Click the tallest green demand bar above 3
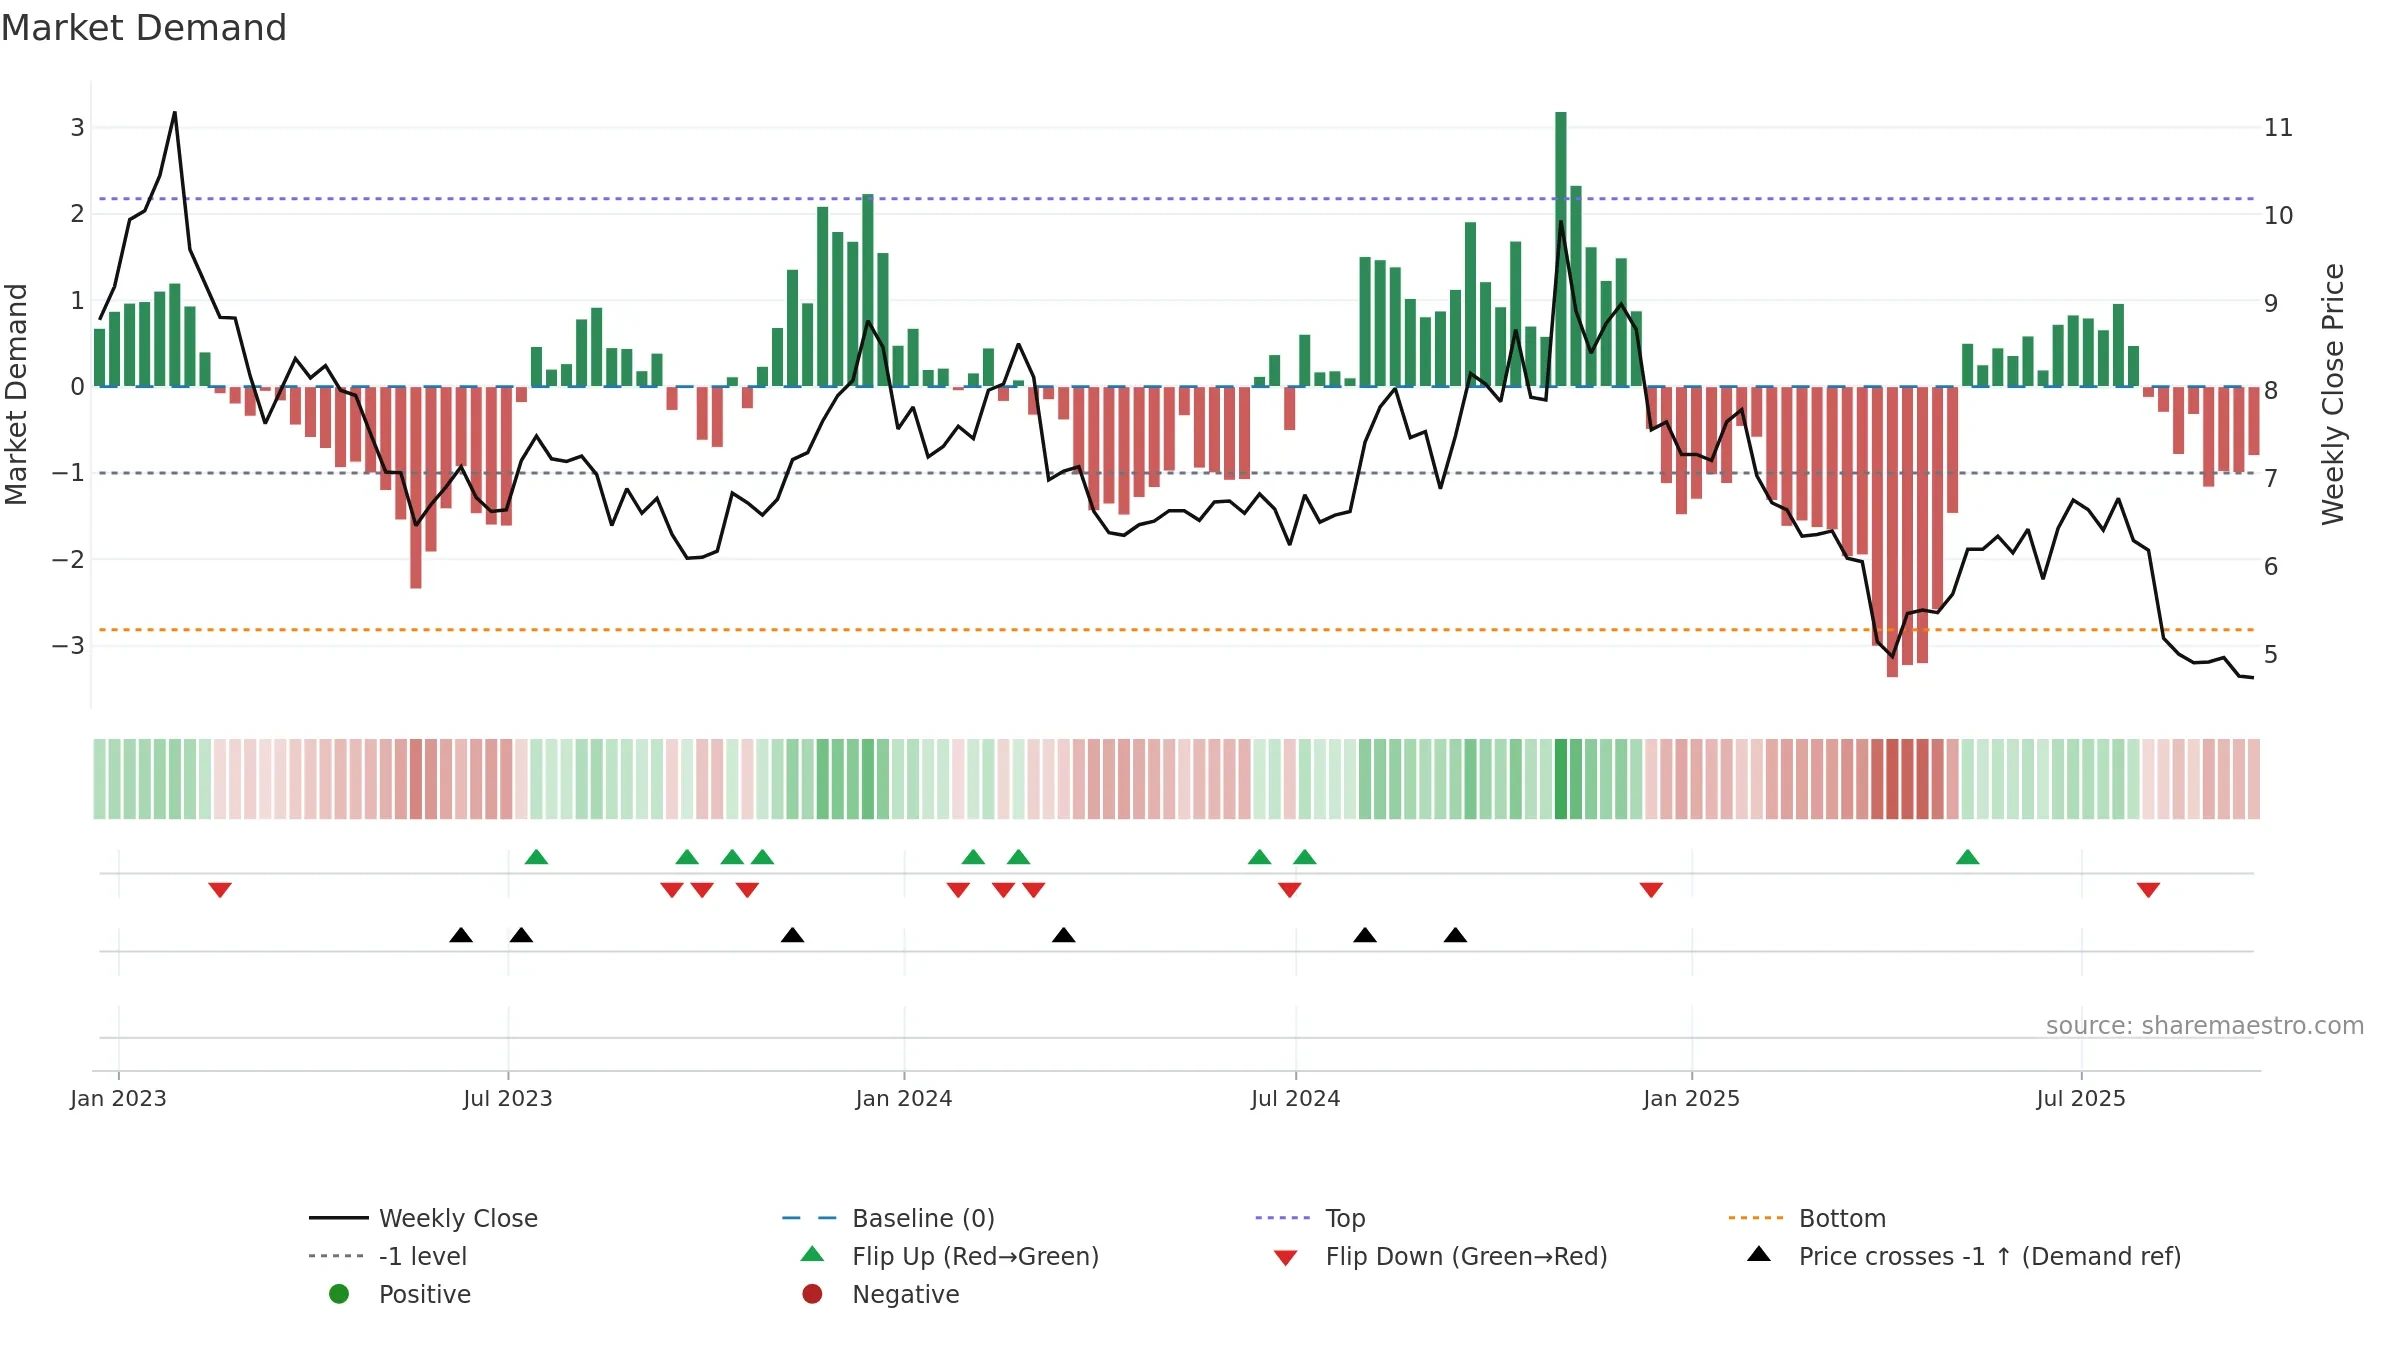 coord(1561,249)
